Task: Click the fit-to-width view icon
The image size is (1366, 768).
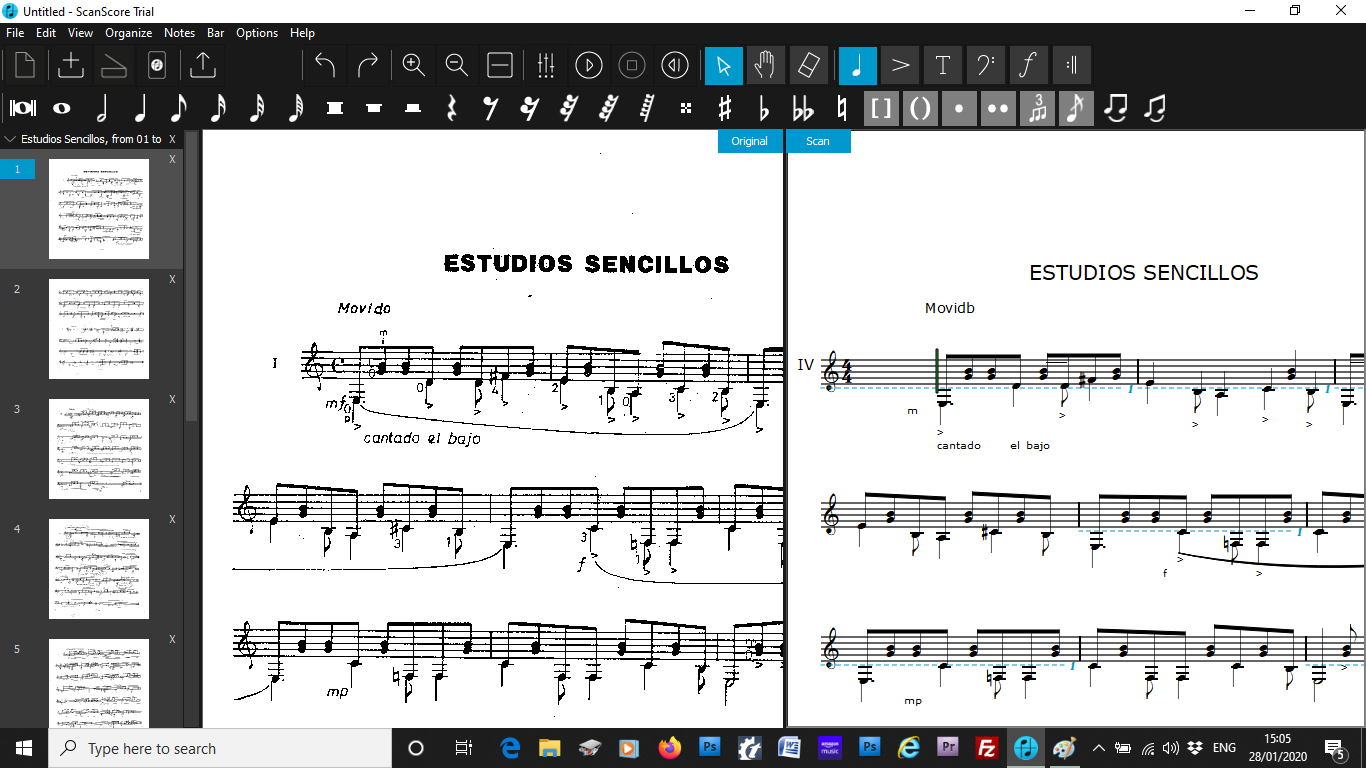Action: tap(500, 66)
